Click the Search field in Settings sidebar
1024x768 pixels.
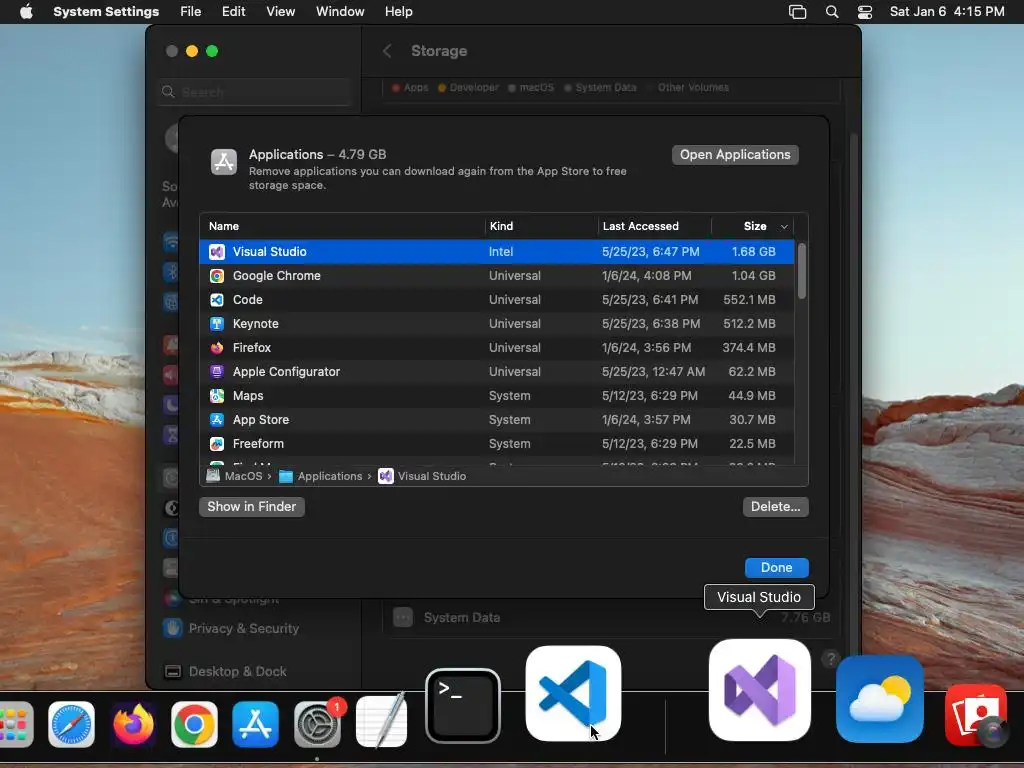coord(255,92)
